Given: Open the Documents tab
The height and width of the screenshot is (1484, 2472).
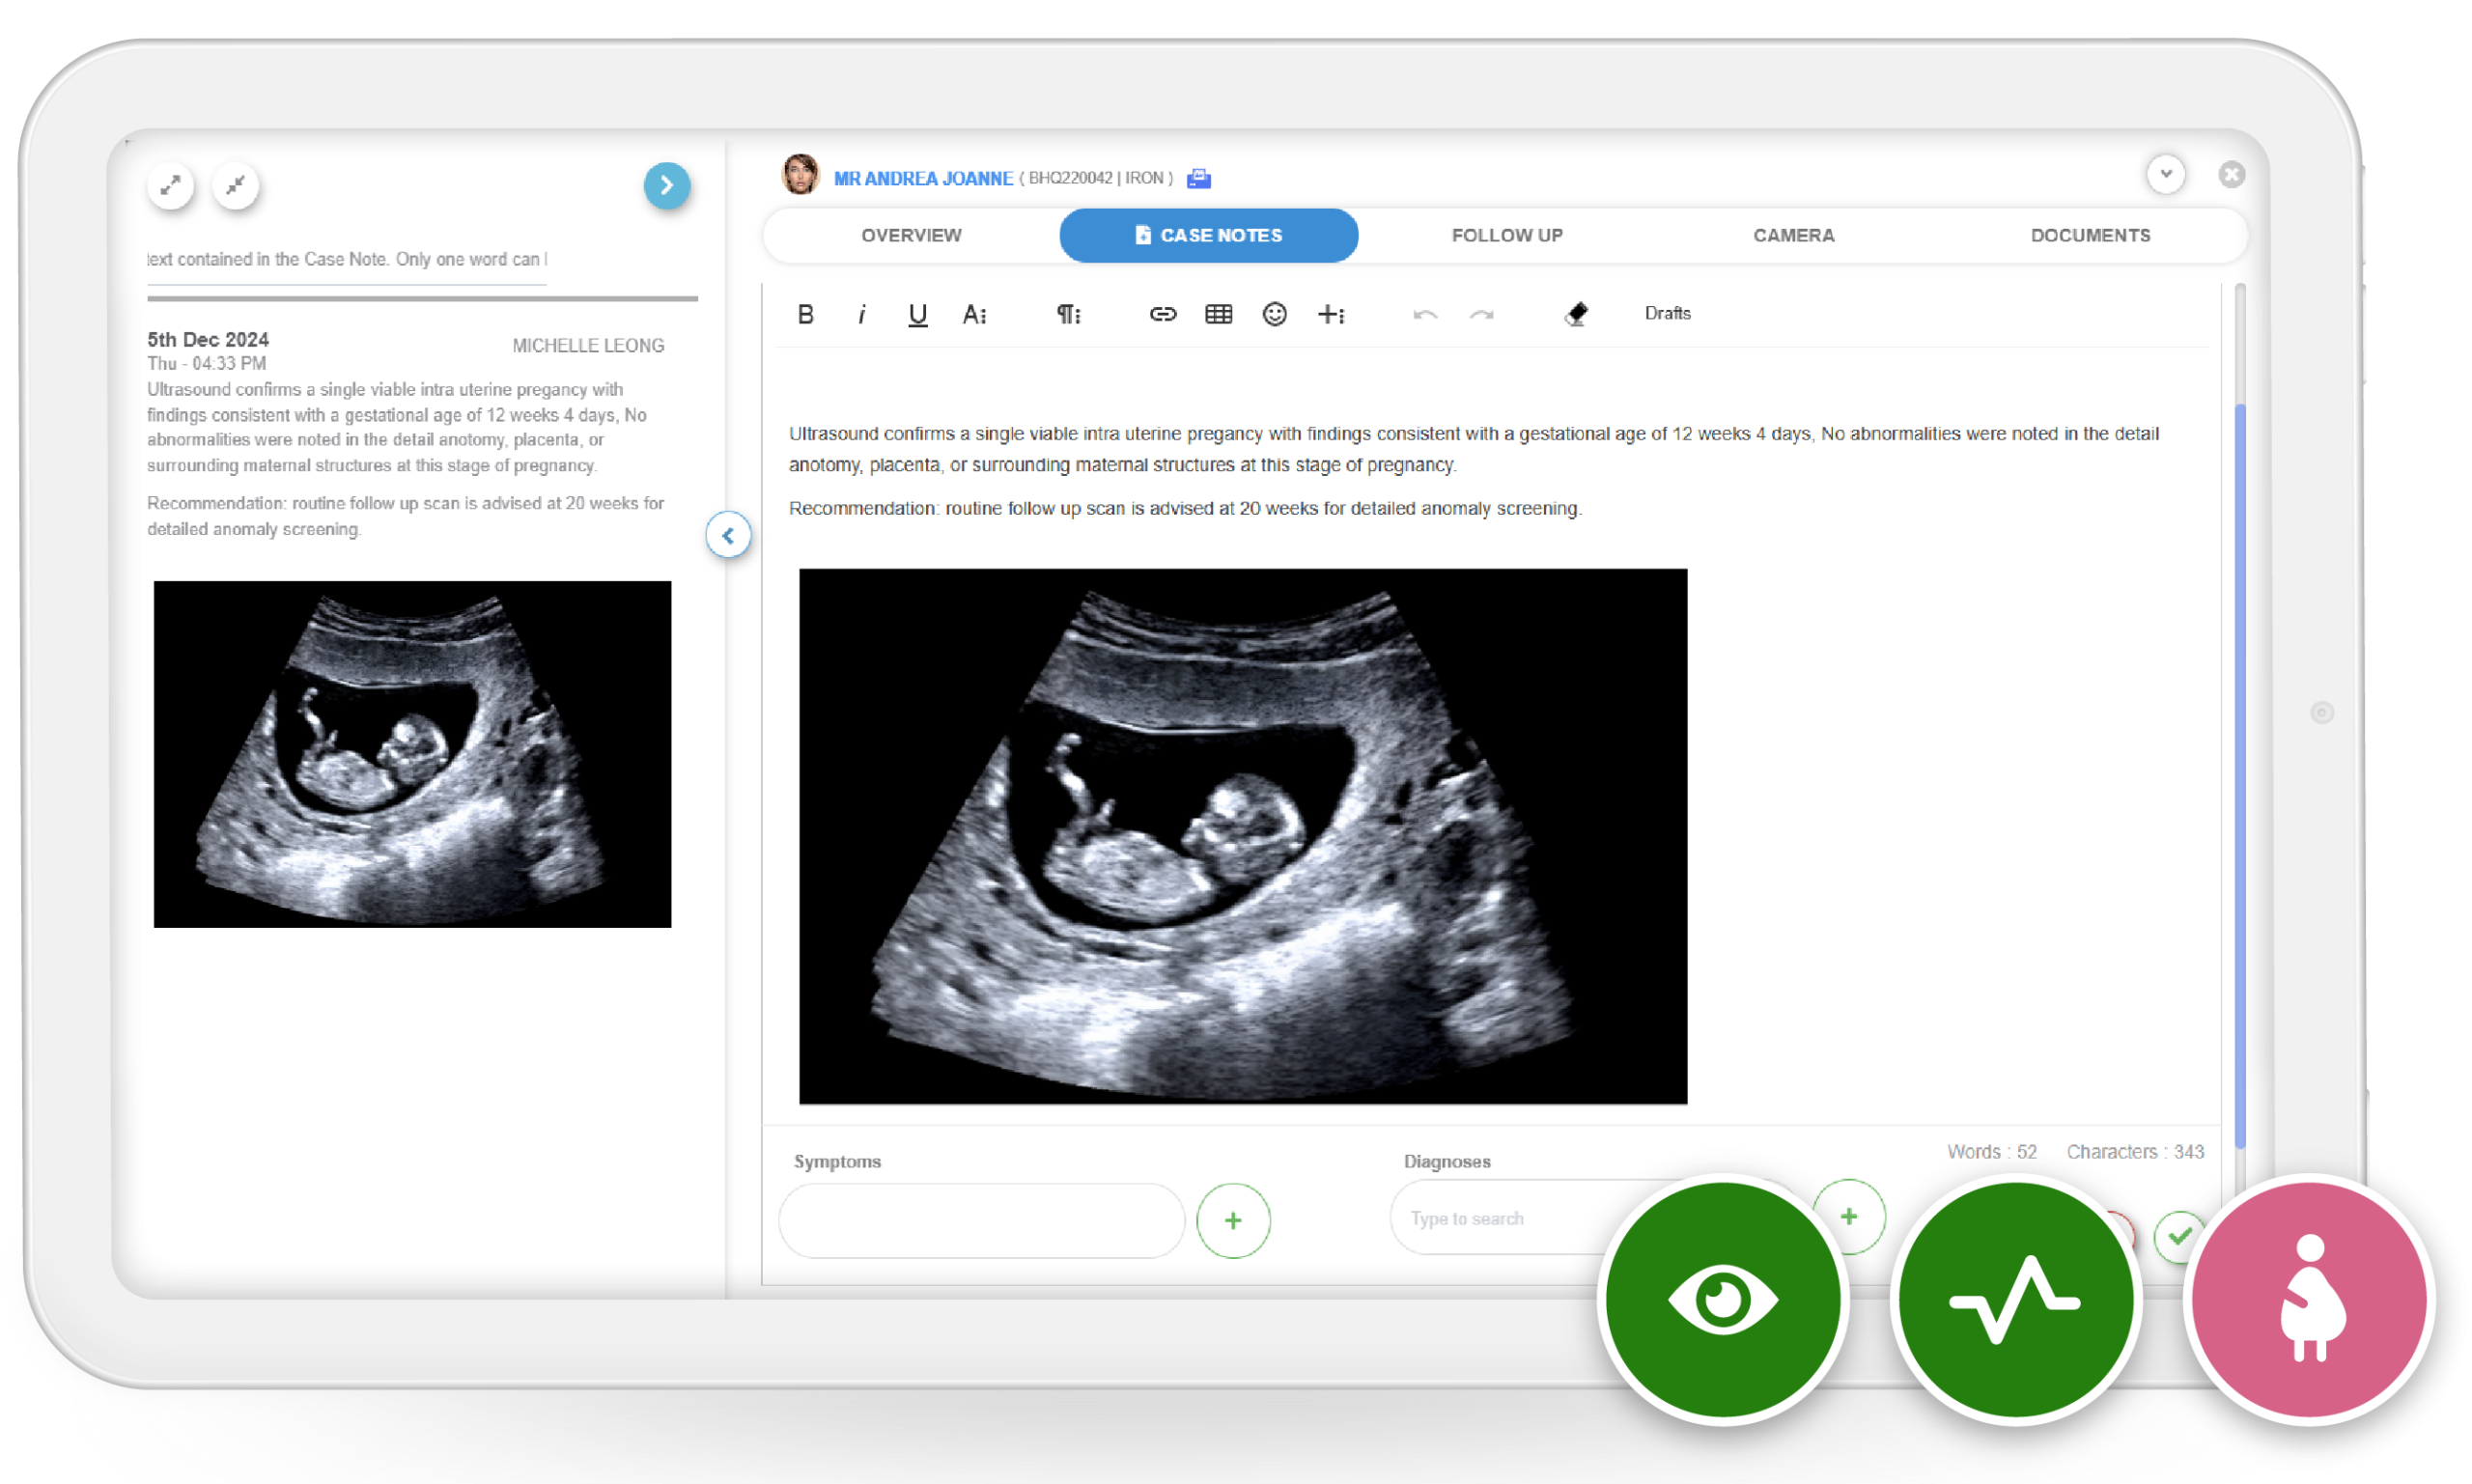Looking at the screenshot, I should click(x=2089, y=235).
